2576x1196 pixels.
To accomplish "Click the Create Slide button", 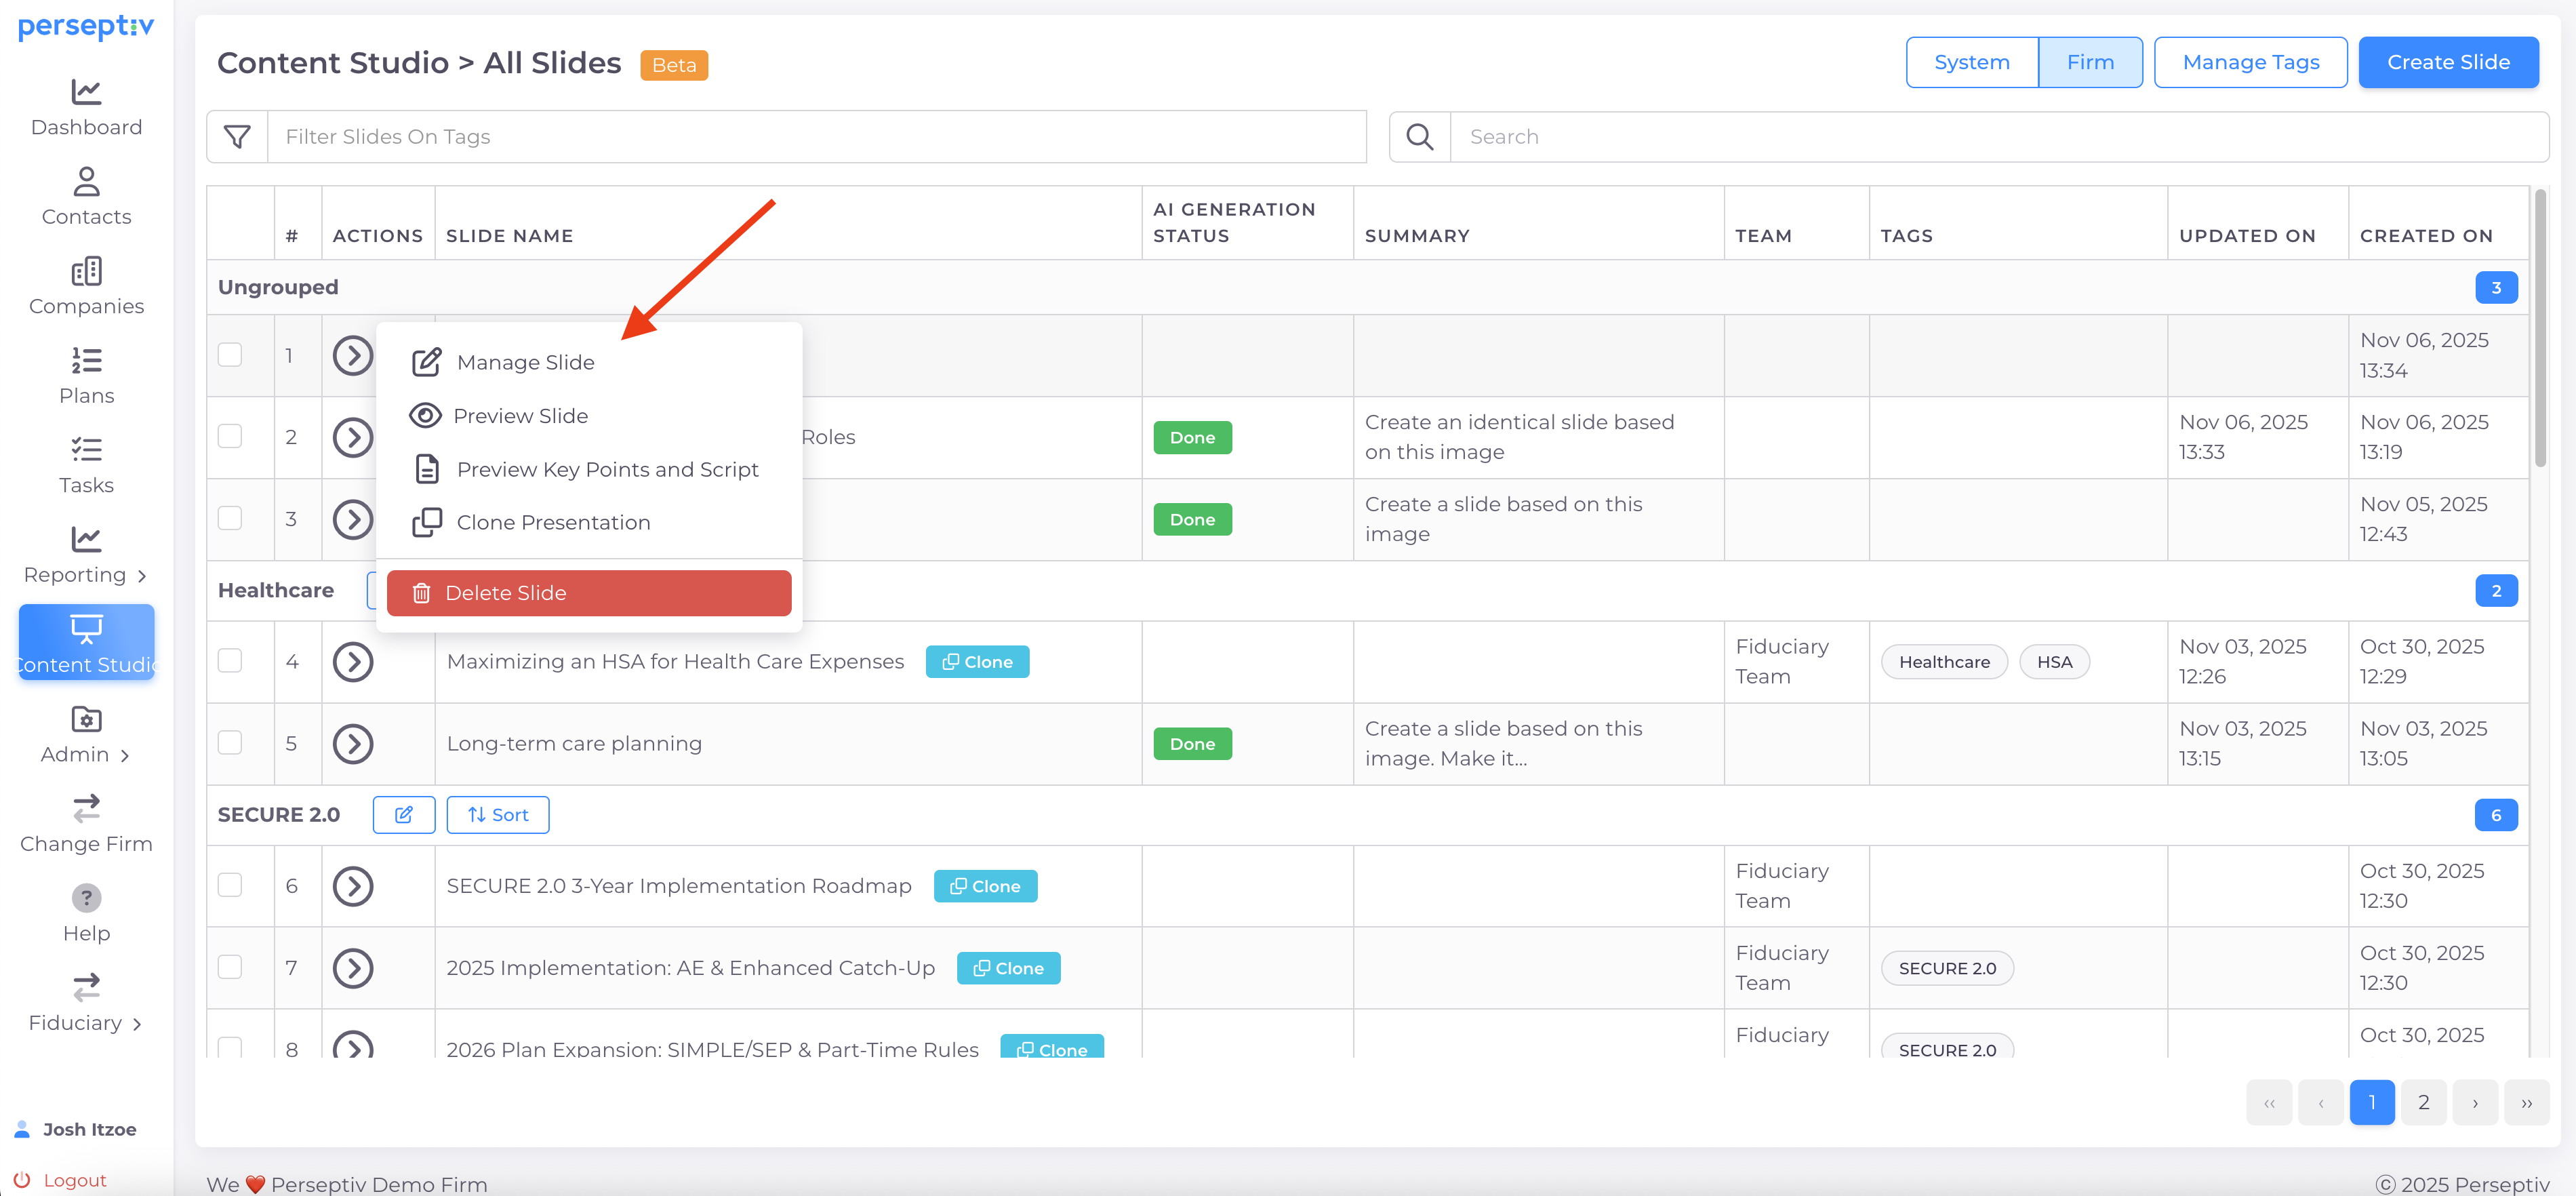I will tap(2447, 63).
